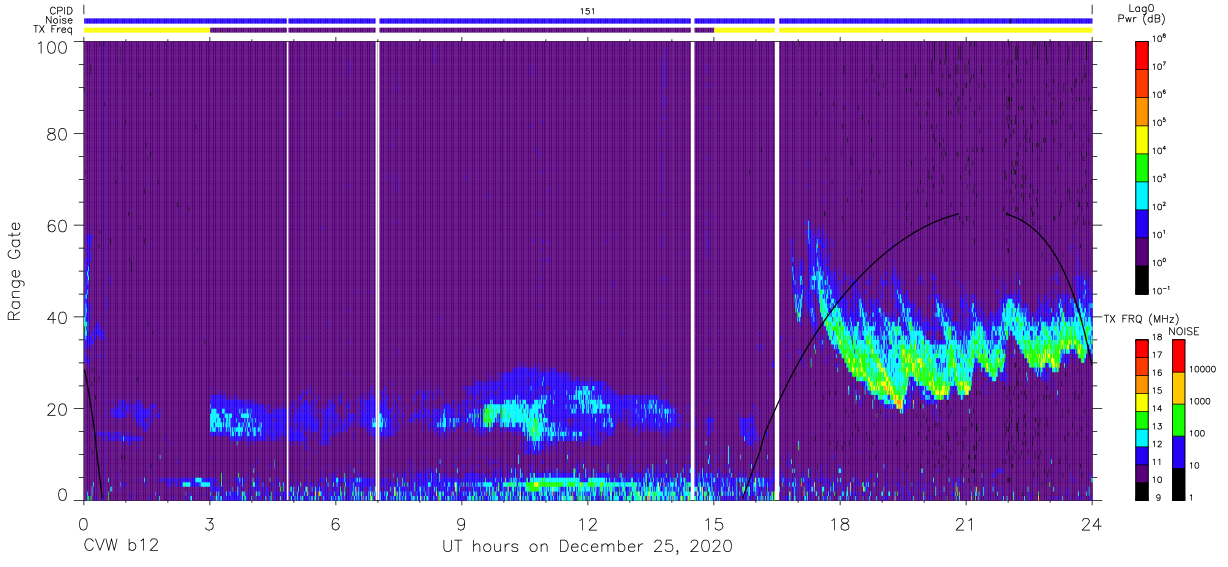The width and height of the screenshot is (1228, 567).
Task: Click the CPID value '151'
Action: coord(588,10)
